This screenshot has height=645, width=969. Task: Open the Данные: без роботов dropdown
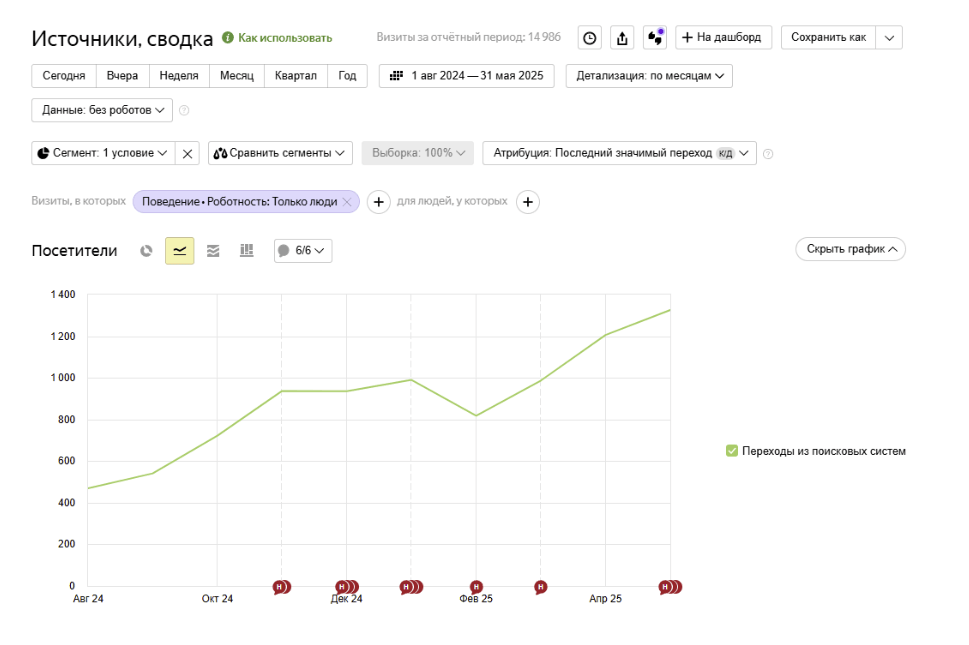tap(102, 110)
